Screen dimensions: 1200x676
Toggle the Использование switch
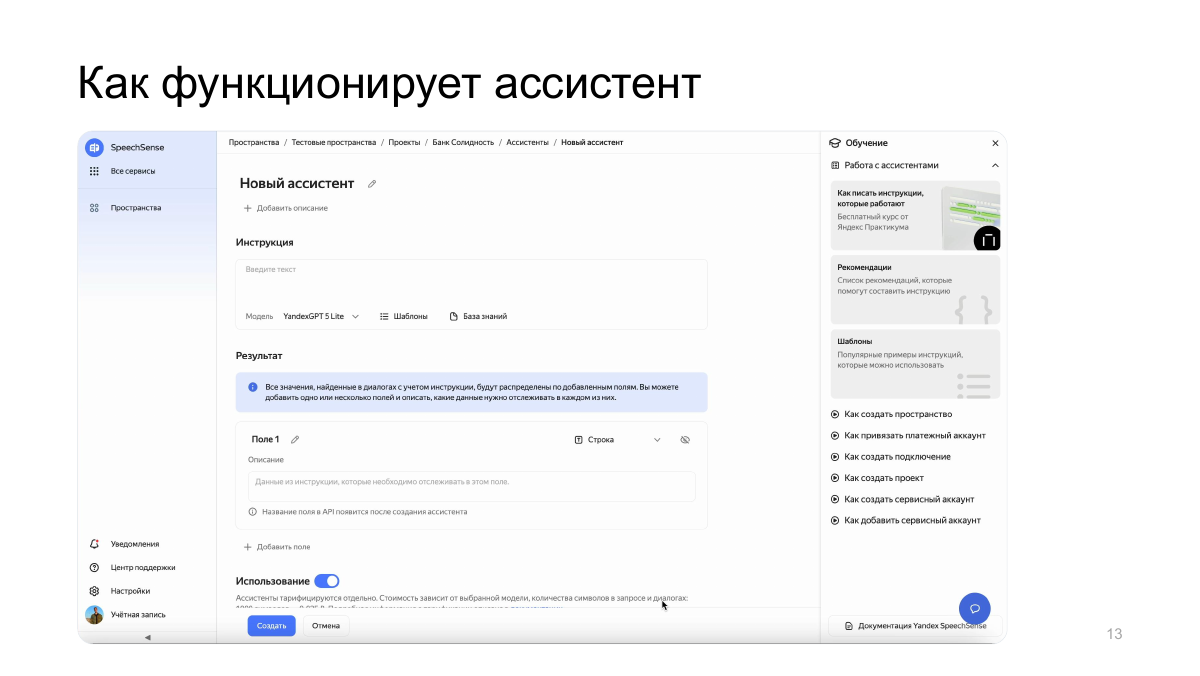click(x=327, y=581)
